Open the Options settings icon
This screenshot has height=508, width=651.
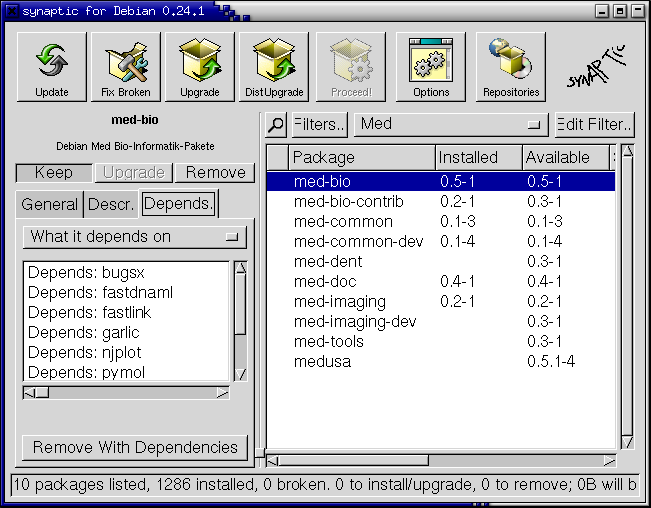click(431, 67)
